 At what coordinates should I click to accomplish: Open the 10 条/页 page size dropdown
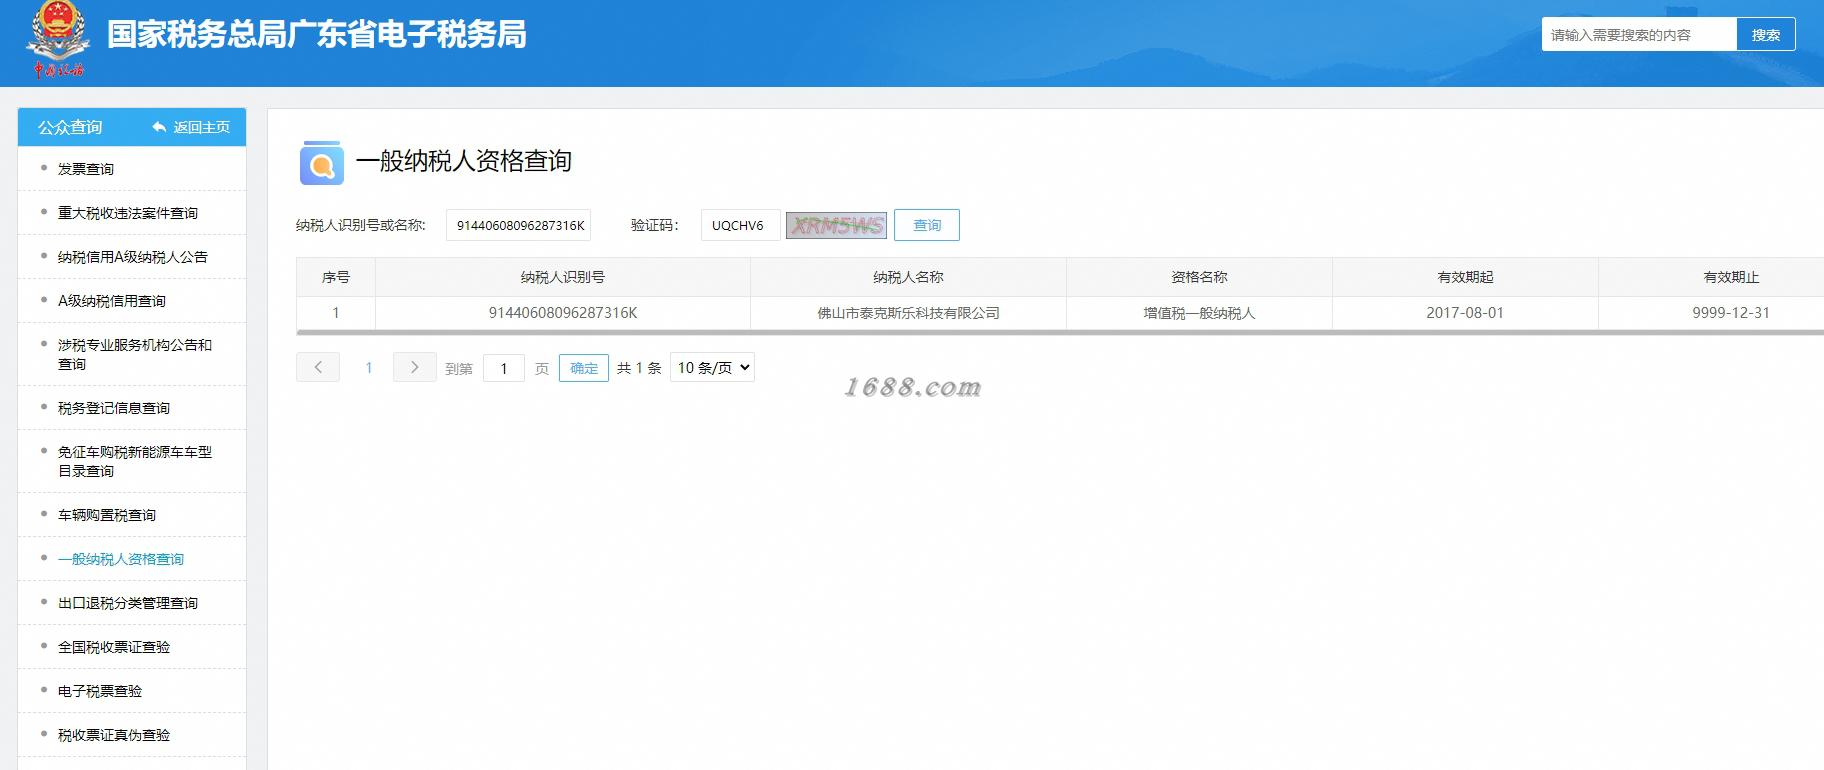[x=712, y=368]
